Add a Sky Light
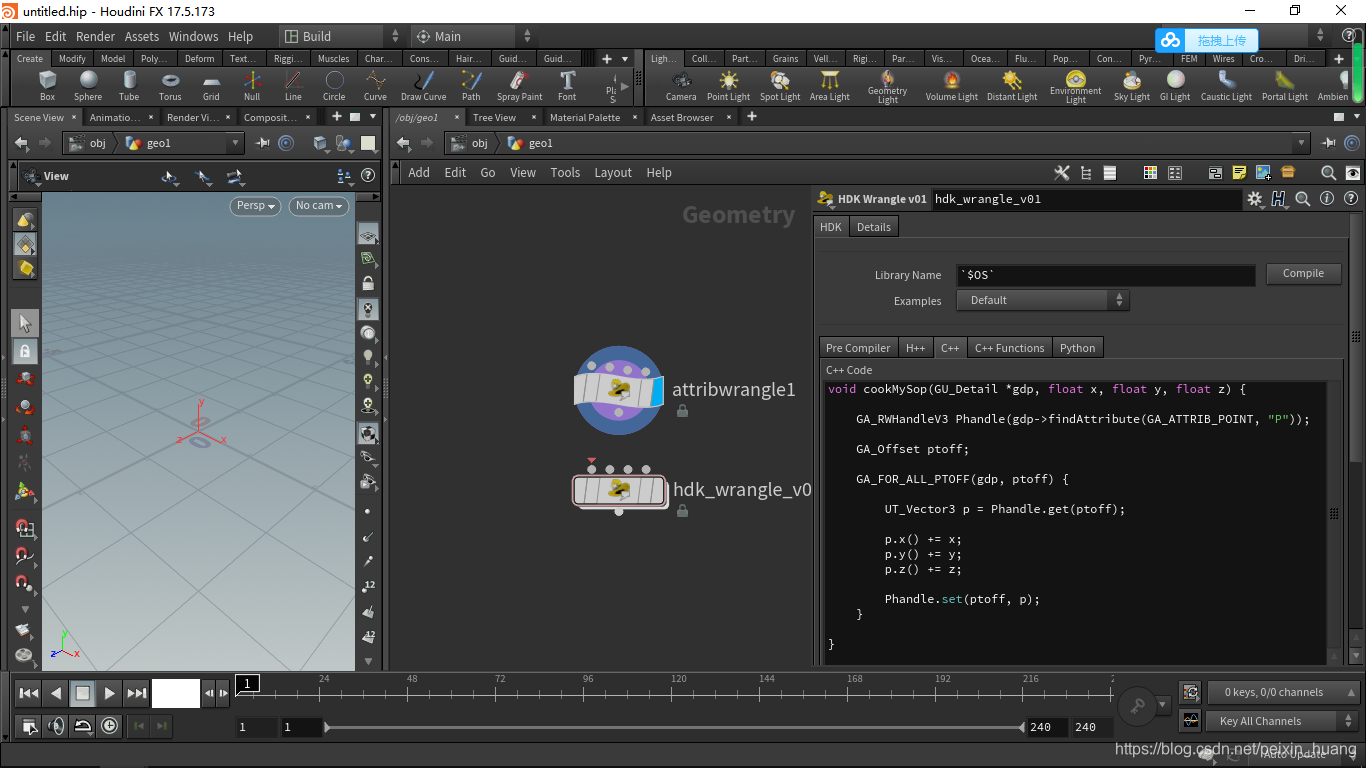Screen dimensions: 1366x768 pyautogui.click(x=1132, y=85)
